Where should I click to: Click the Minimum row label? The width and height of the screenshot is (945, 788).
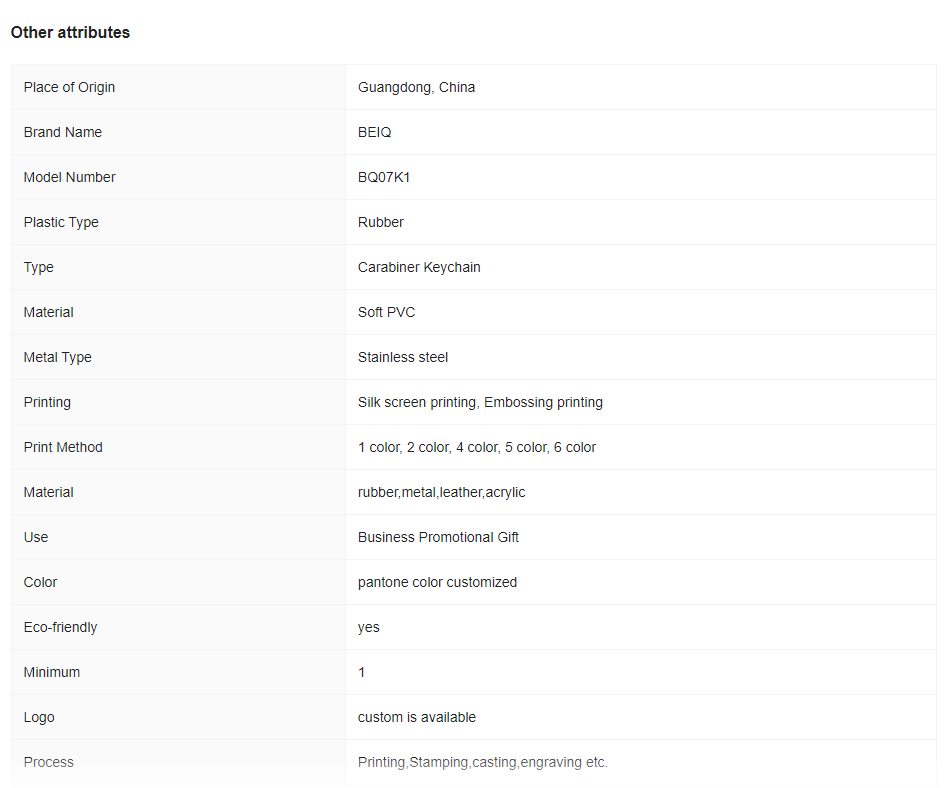[52, 672]
